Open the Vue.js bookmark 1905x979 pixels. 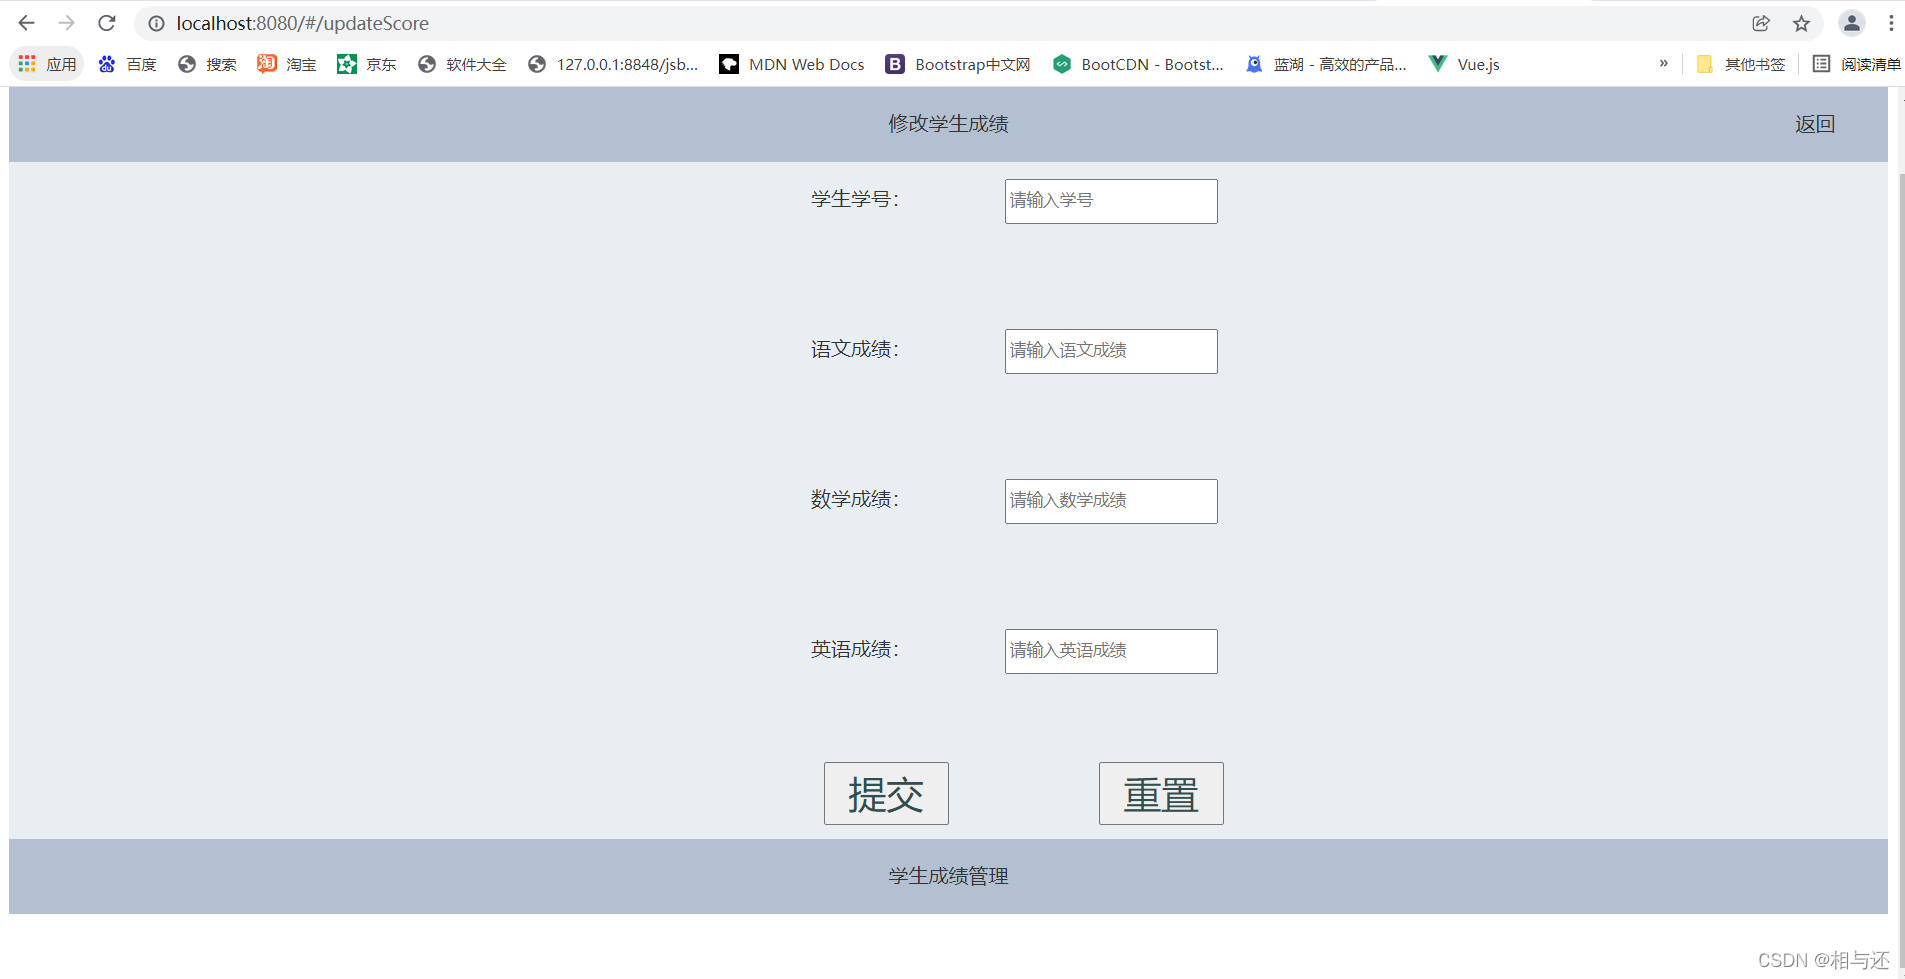tap(1464, 64)
